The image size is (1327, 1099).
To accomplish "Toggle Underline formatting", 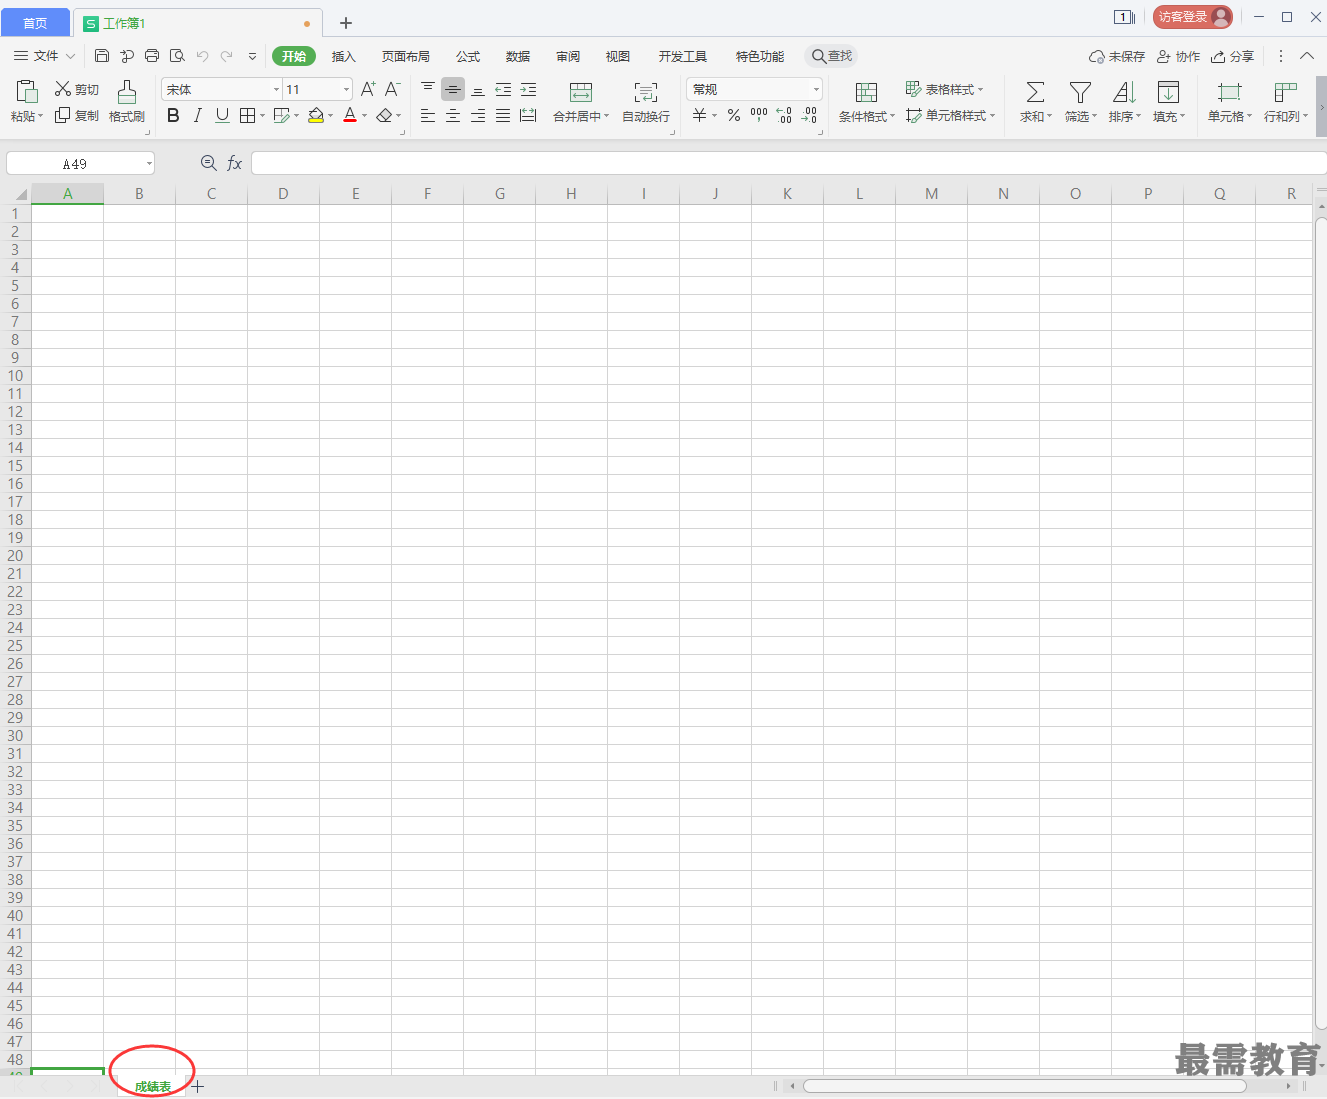I will (x=222, y=116).
